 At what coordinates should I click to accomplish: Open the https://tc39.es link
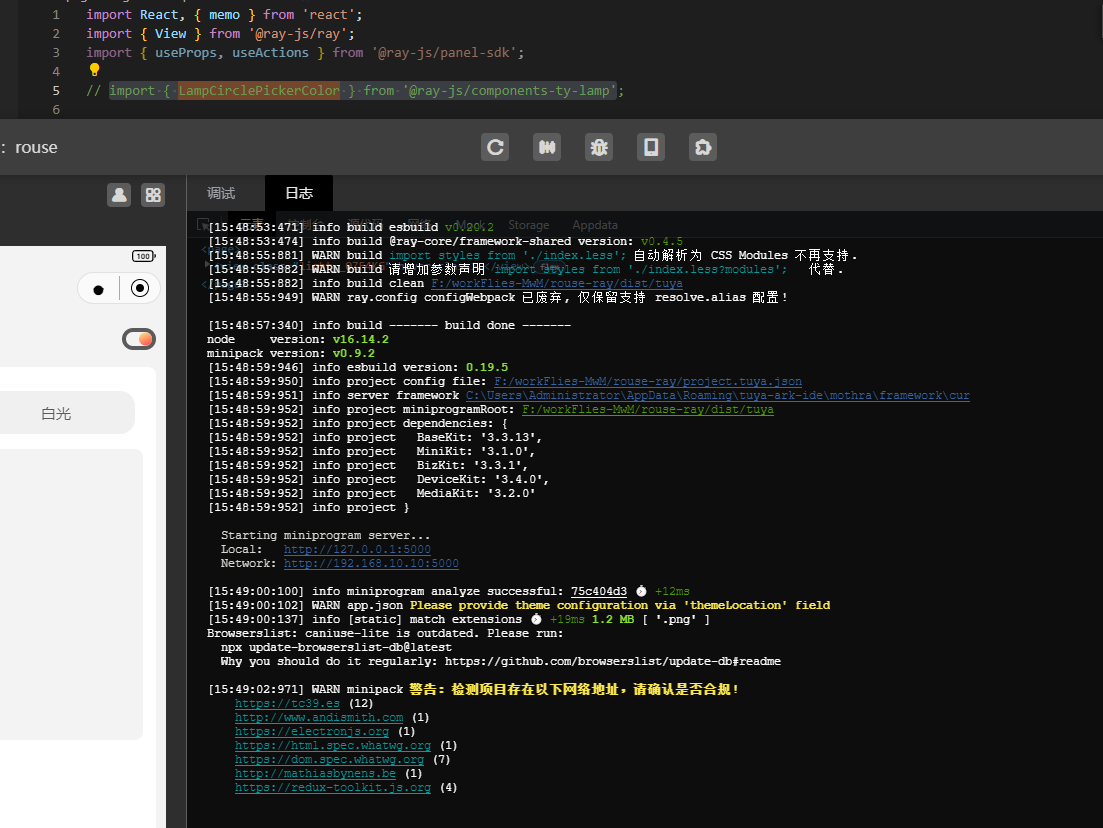(287, 703)
